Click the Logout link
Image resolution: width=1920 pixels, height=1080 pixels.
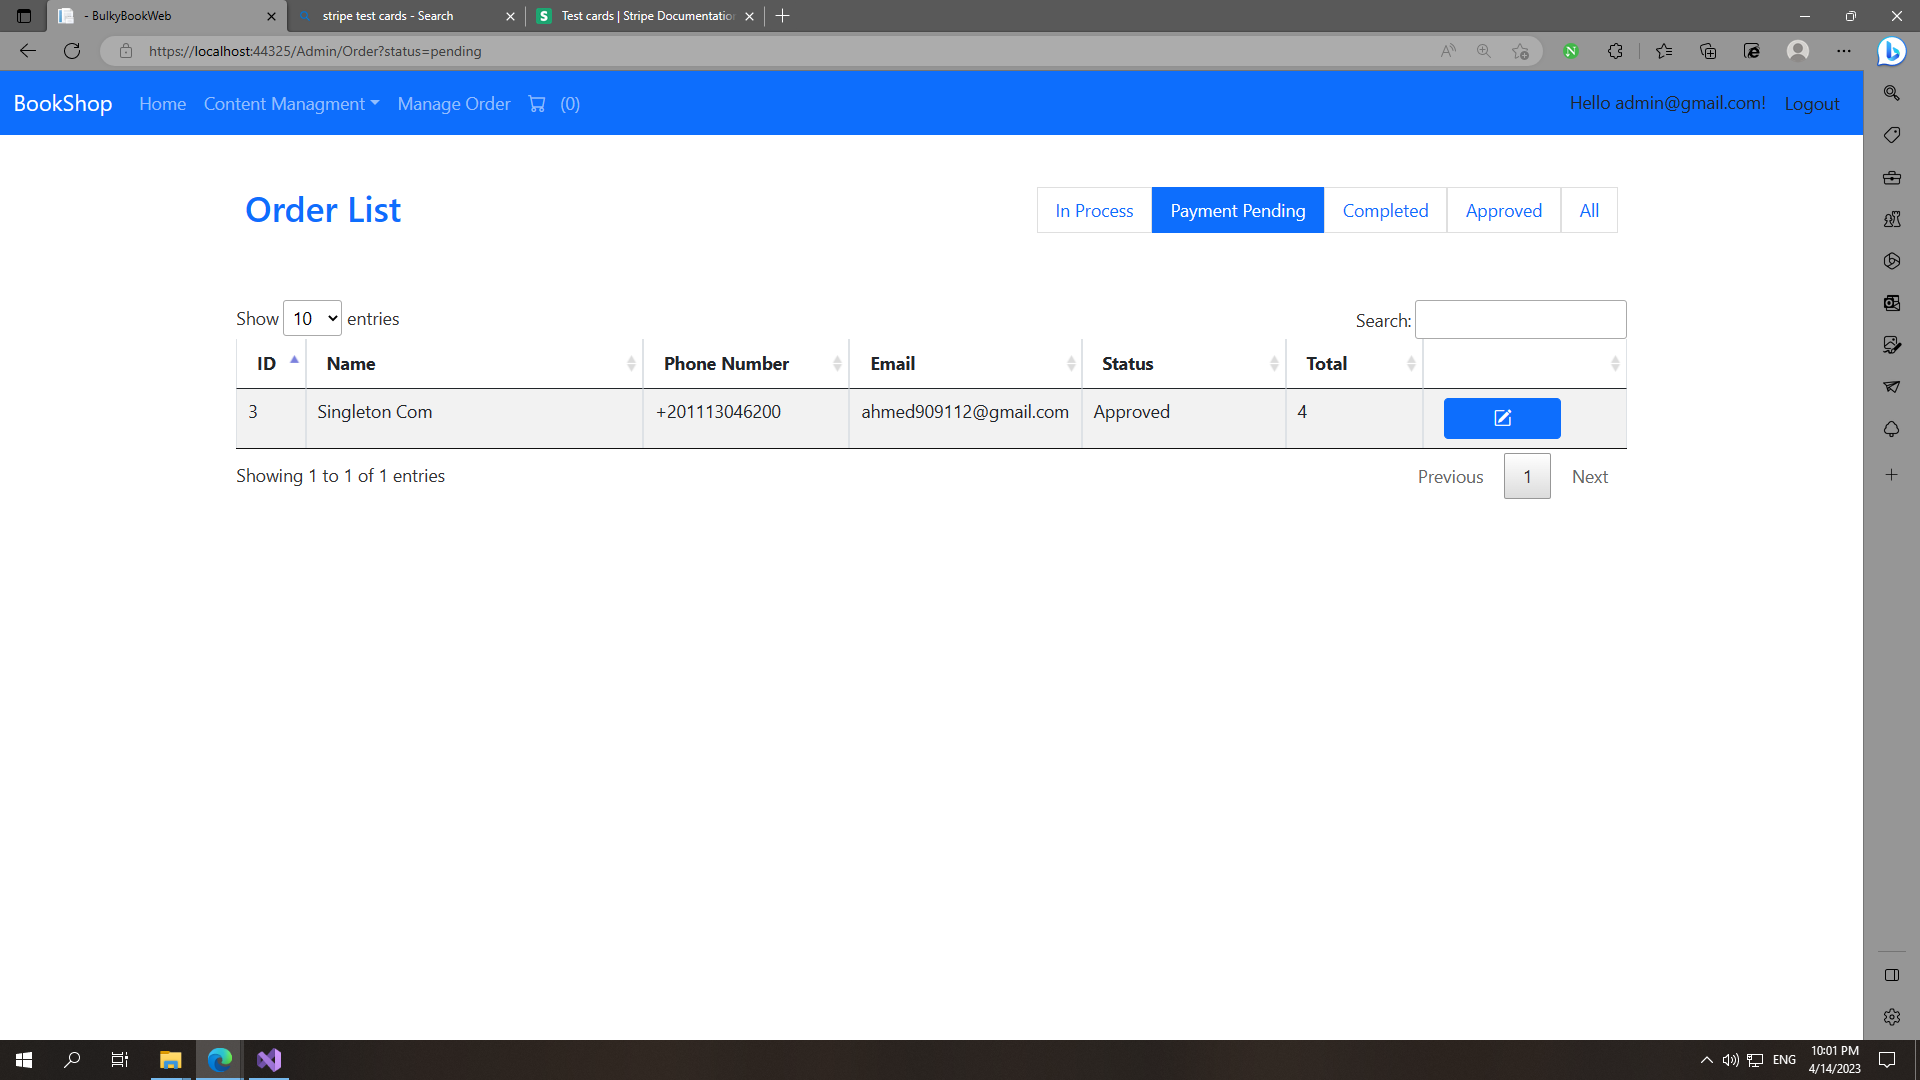1812,103
